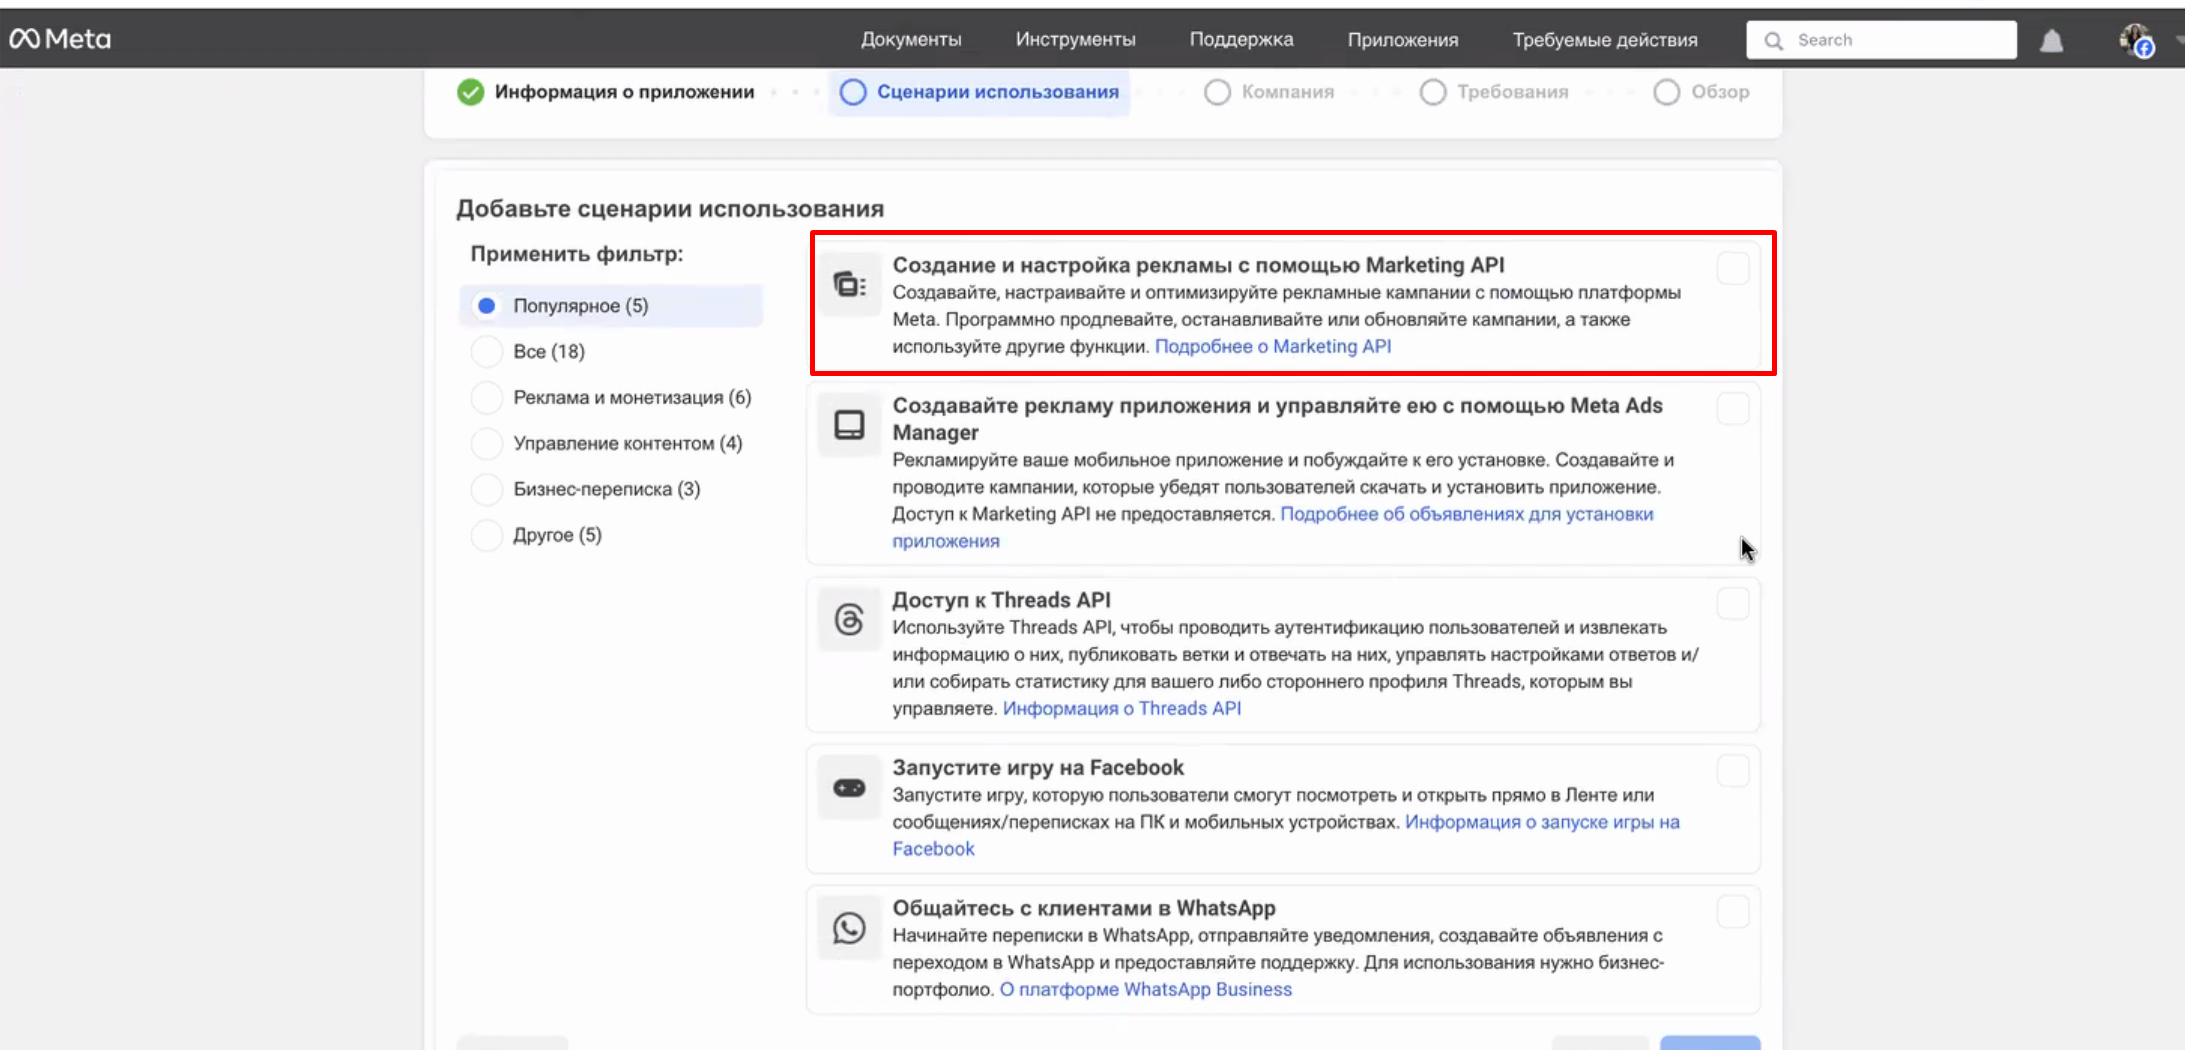Click the Threads API logo icon
The image size is (2185, 1050).
[849, 620]
